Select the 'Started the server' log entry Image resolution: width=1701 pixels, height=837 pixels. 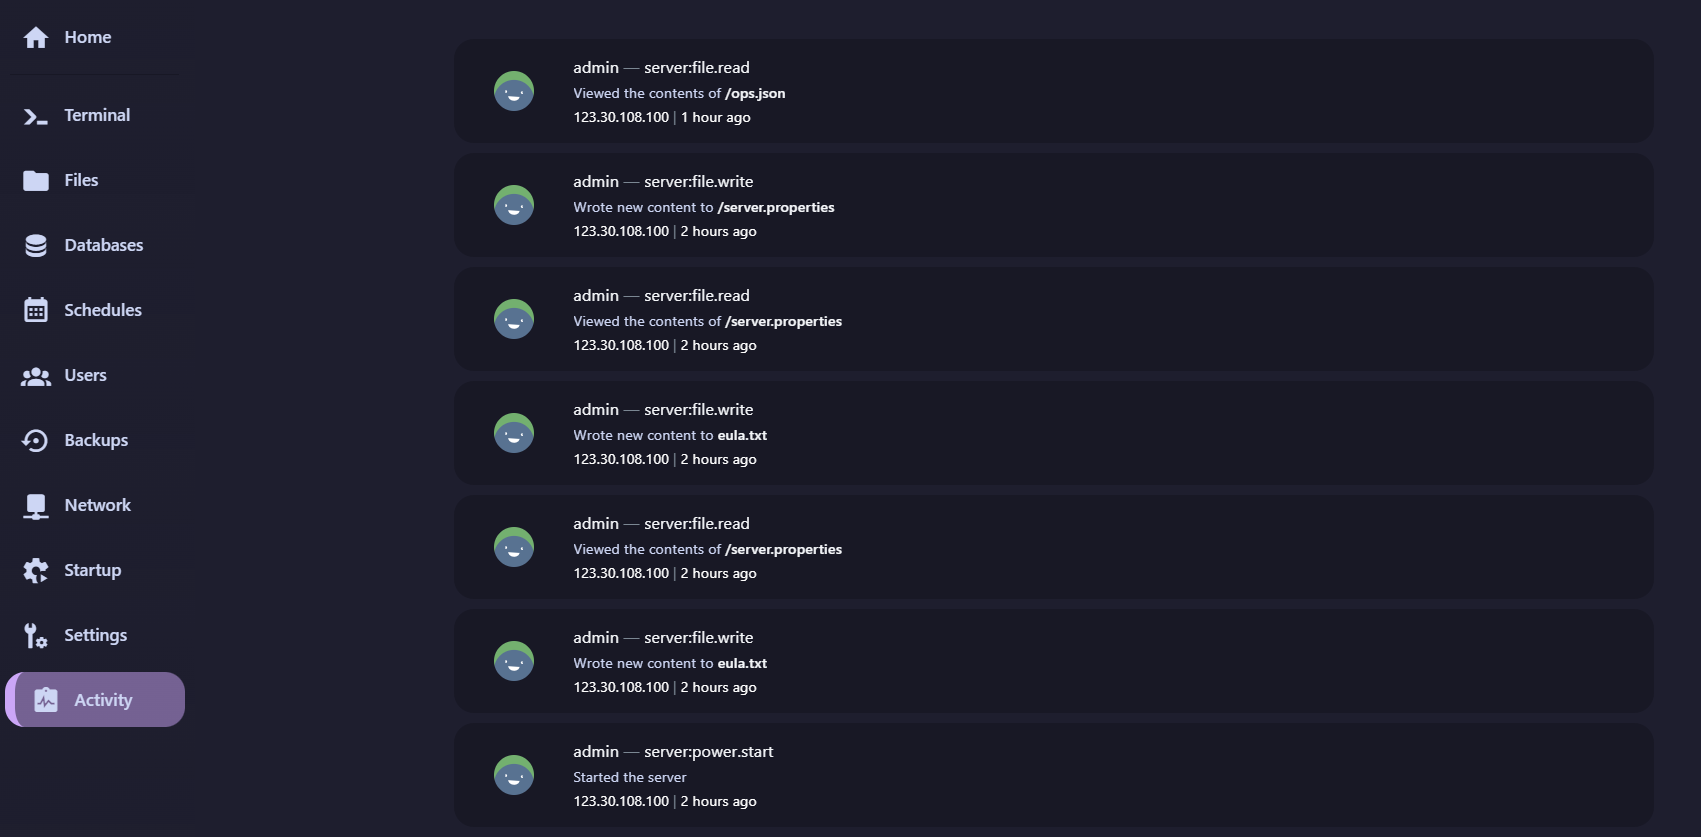click(x=629, y=777)
